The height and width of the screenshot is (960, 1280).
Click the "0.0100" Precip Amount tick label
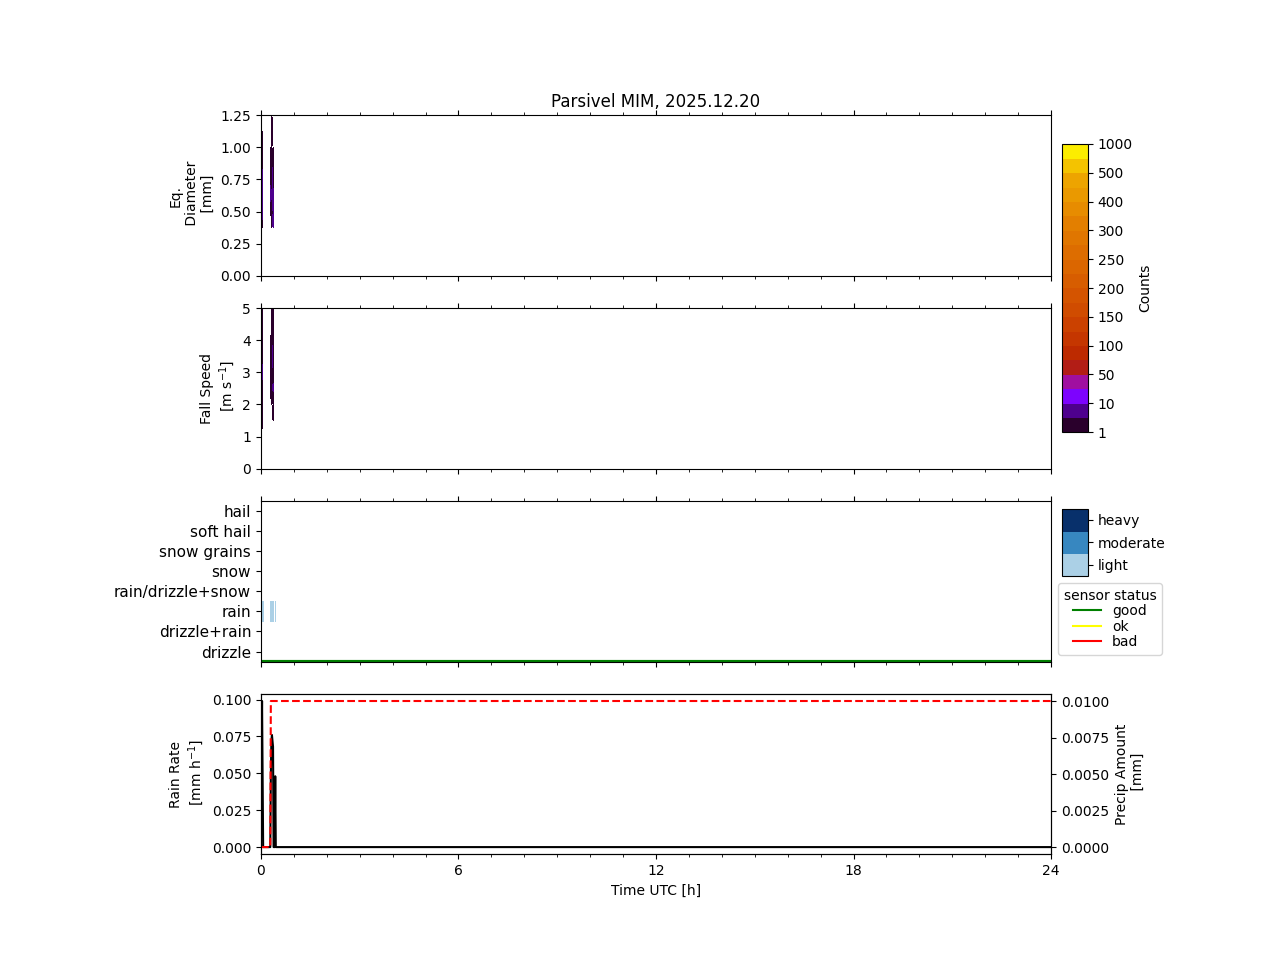point(1085,702)
